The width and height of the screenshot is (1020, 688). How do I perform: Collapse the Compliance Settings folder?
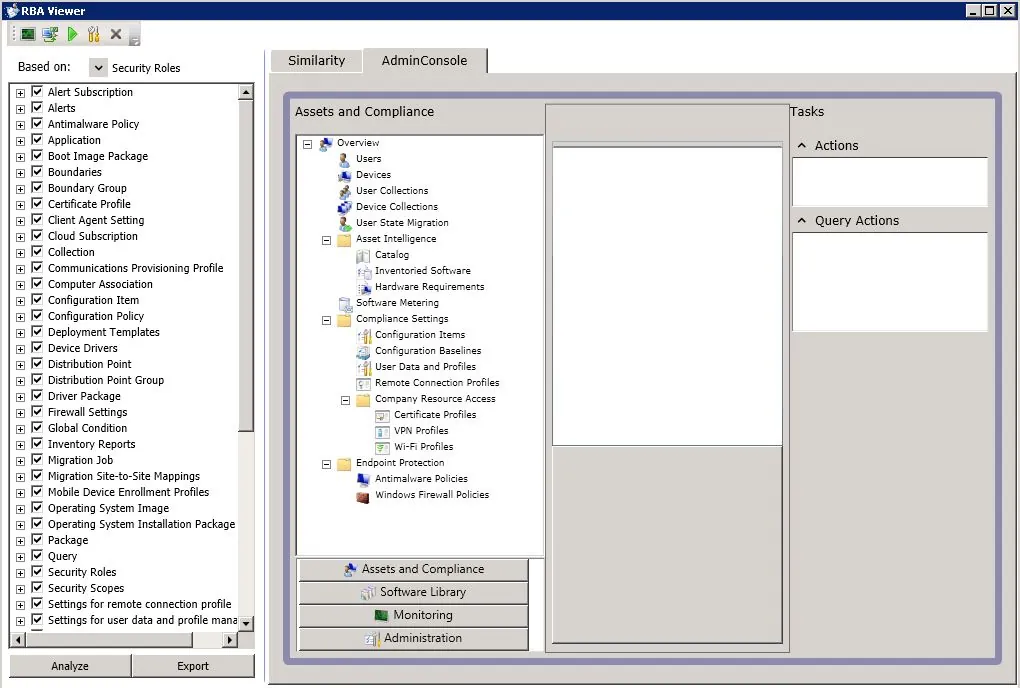pos(327,320)
